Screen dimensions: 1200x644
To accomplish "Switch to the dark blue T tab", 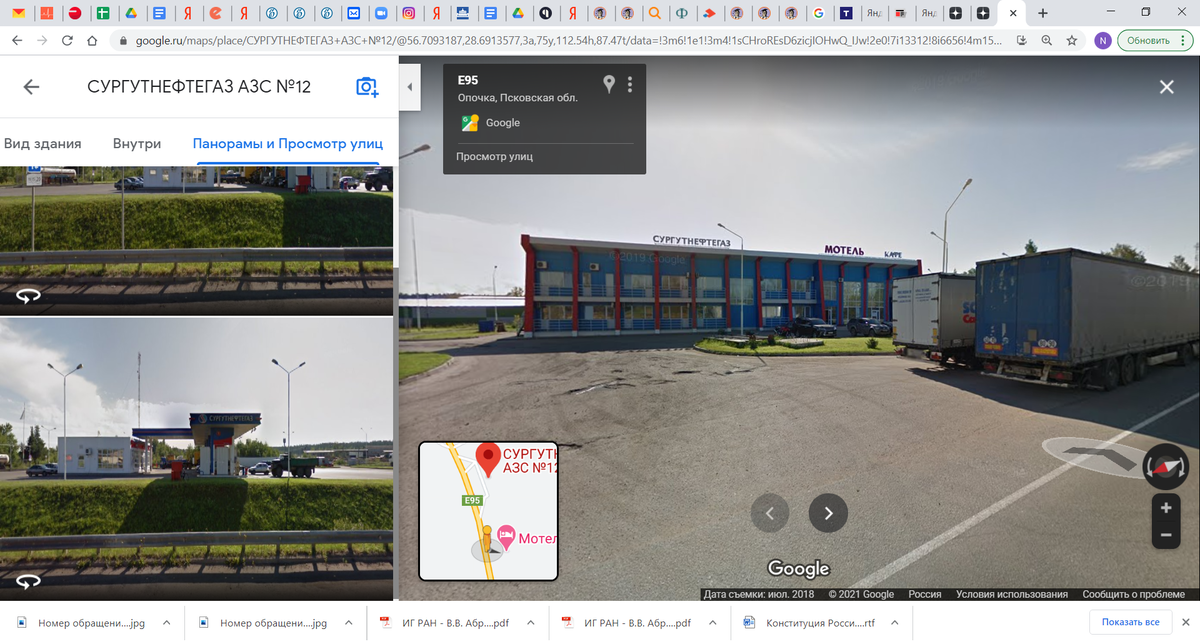I will tap(847, 13).
